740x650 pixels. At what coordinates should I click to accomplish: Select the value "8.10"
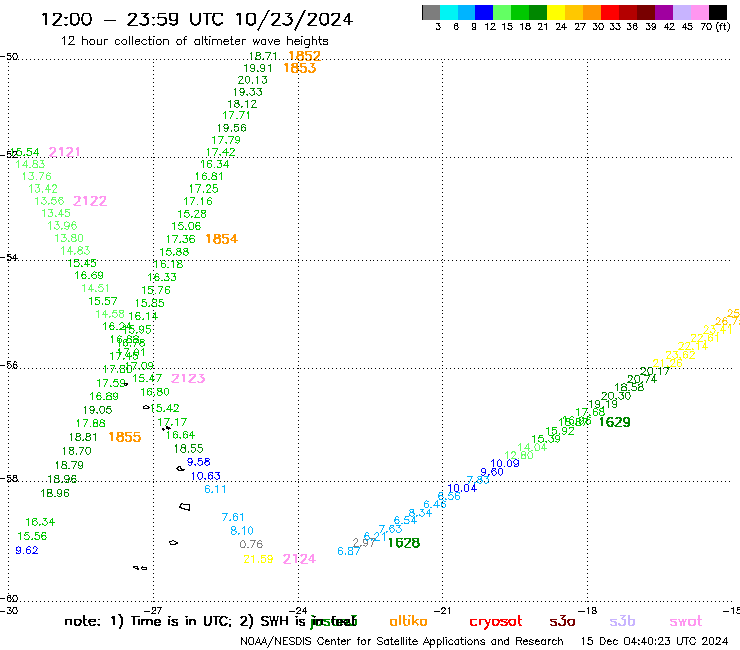click(242, 531)
